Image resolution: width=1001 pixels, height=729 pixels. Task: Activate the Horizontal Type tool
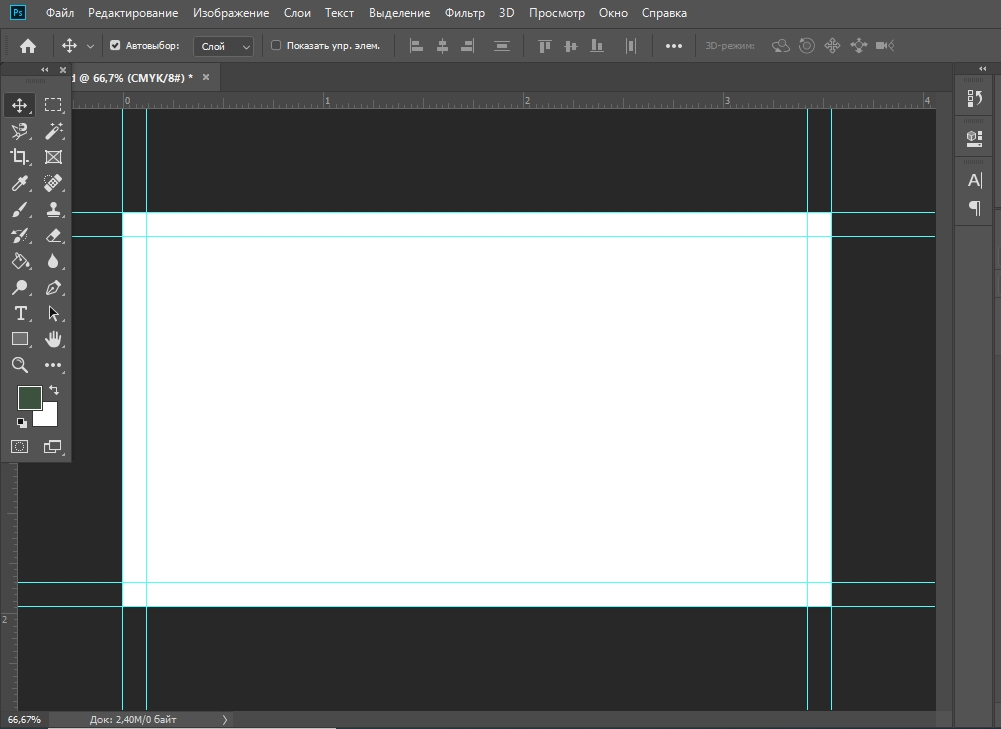click(x=20, y=313)
